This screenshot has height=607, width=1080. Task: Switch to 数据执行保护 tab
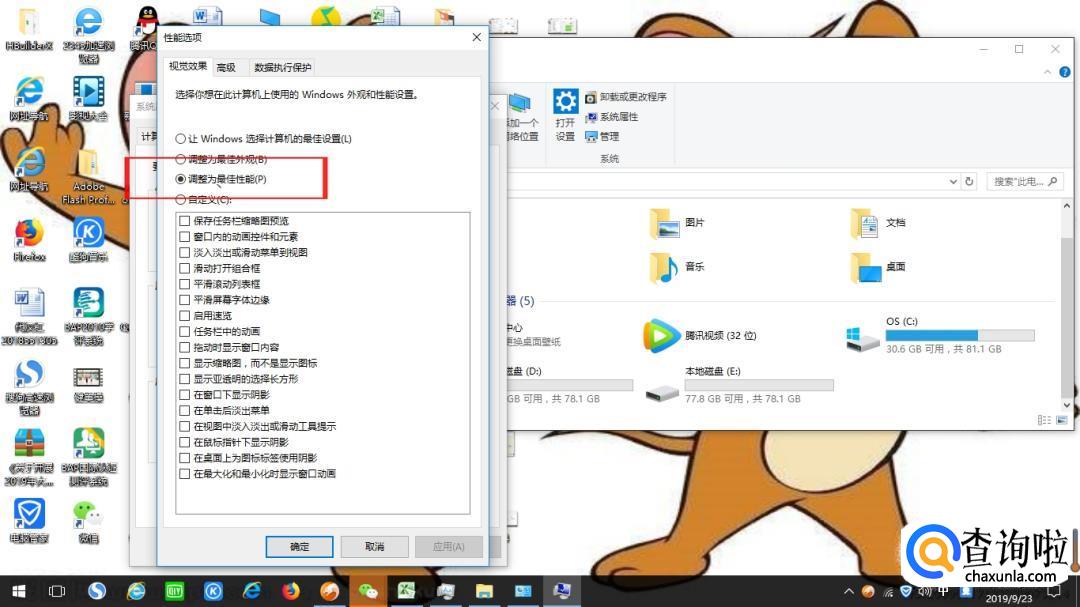[283, 68]
